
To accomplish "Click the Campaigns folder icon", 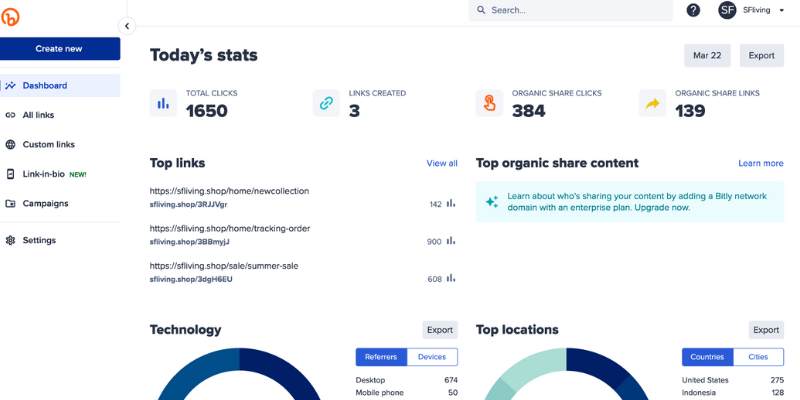I will click(10, 204).
